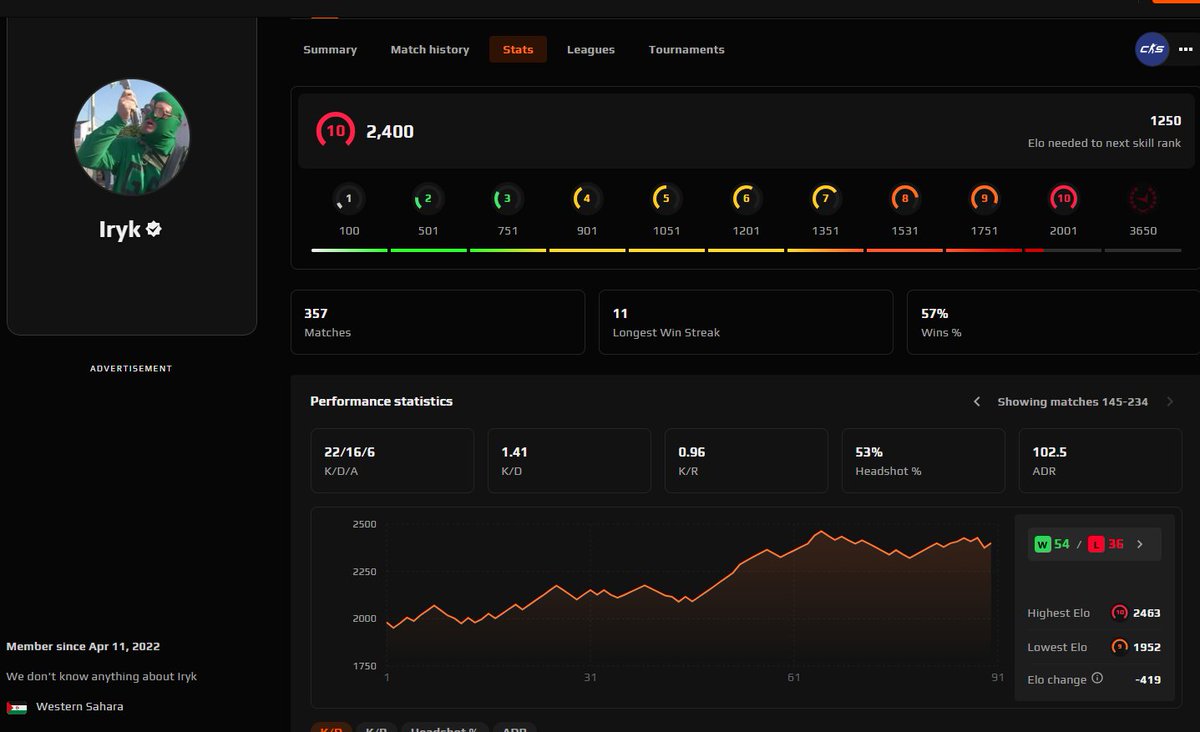This screenshot has width=1200, height=732.
Task: Expand the win/loss chevron beside 54 / 36
Action: pos(1140,545)
